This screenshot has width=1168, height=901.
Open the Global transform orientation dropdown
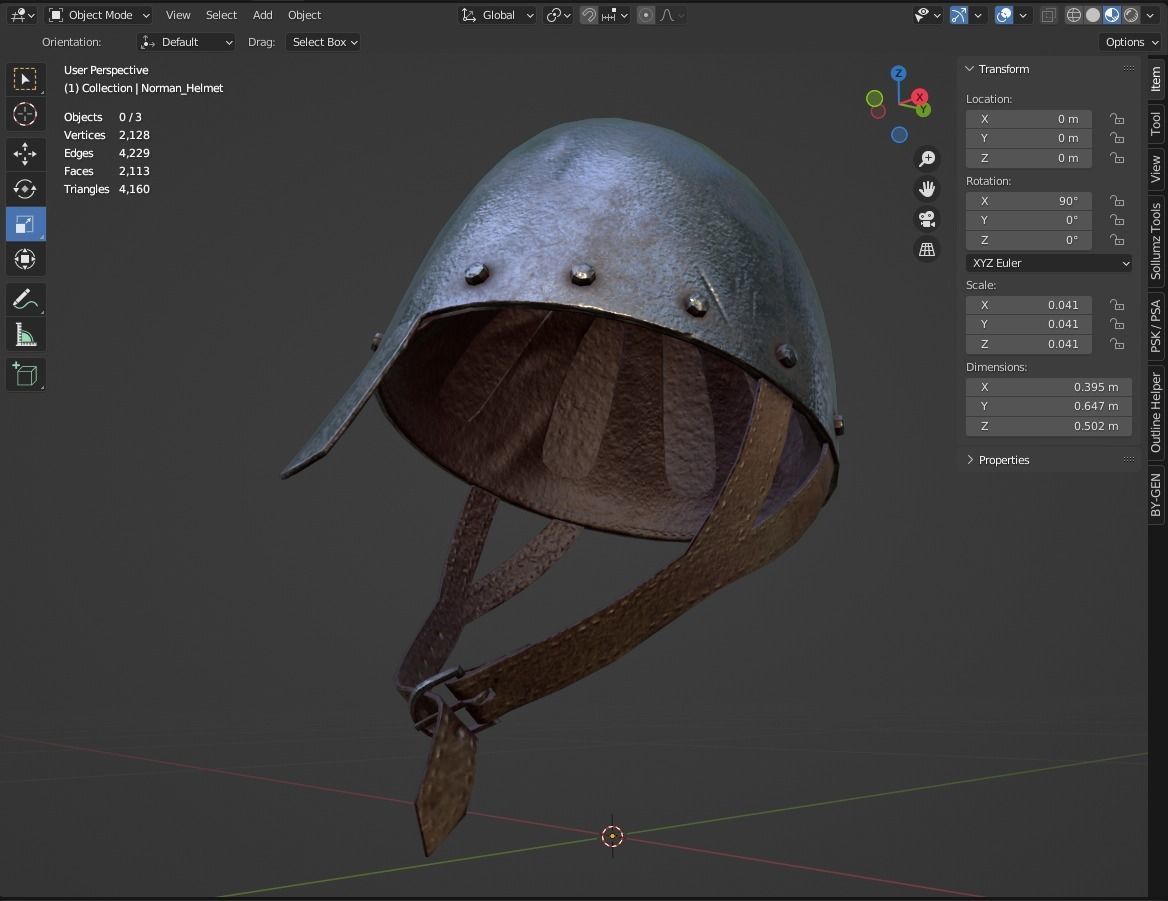click(x=497, y=15)
